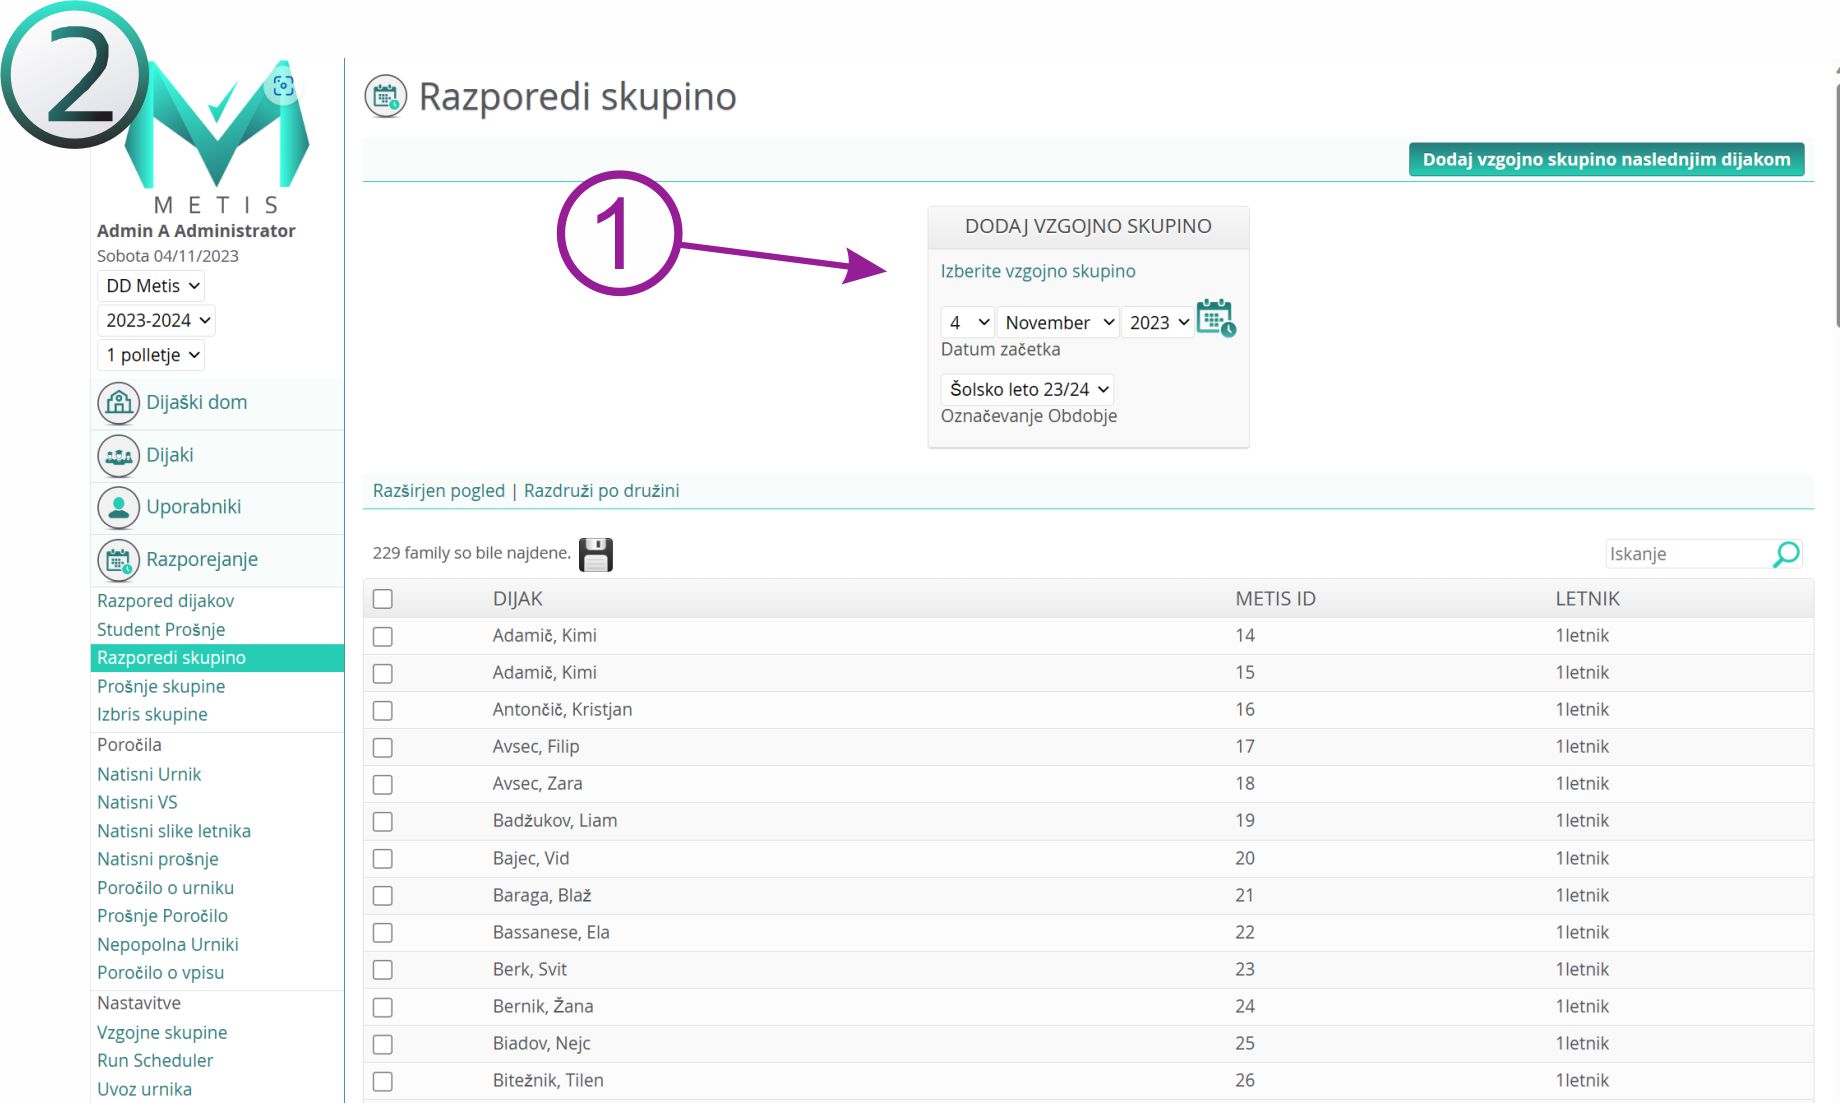This screenshot has height=1103, width=1840.
Task: Select the checkbox for Baraga, Blaž
Action: [383, 896]
